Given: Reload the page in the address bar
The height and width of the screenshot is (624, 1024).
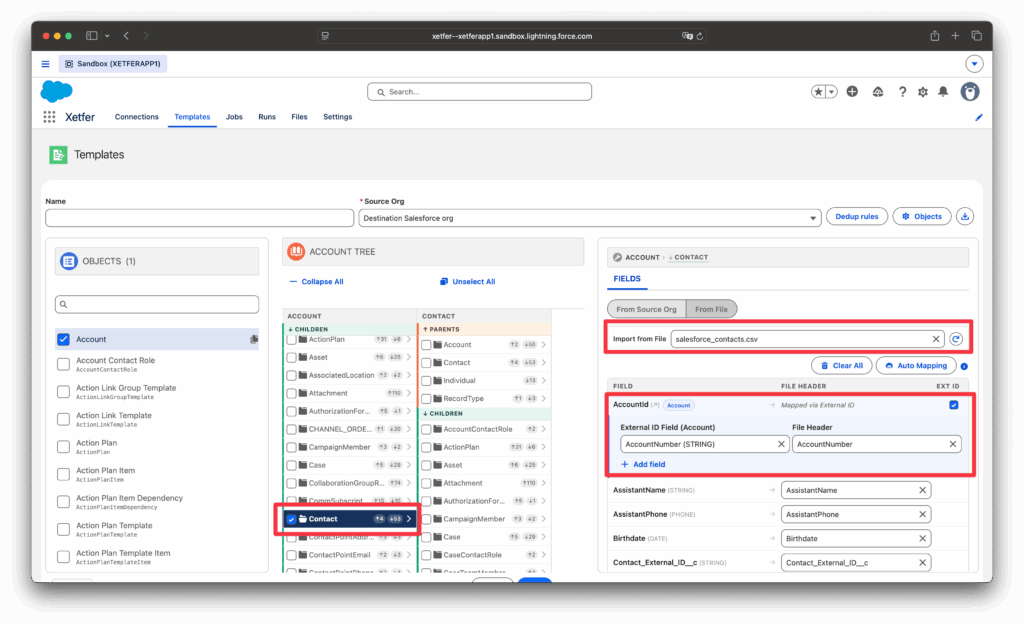Looking at the screenshot, I should (x=699, y=36).
